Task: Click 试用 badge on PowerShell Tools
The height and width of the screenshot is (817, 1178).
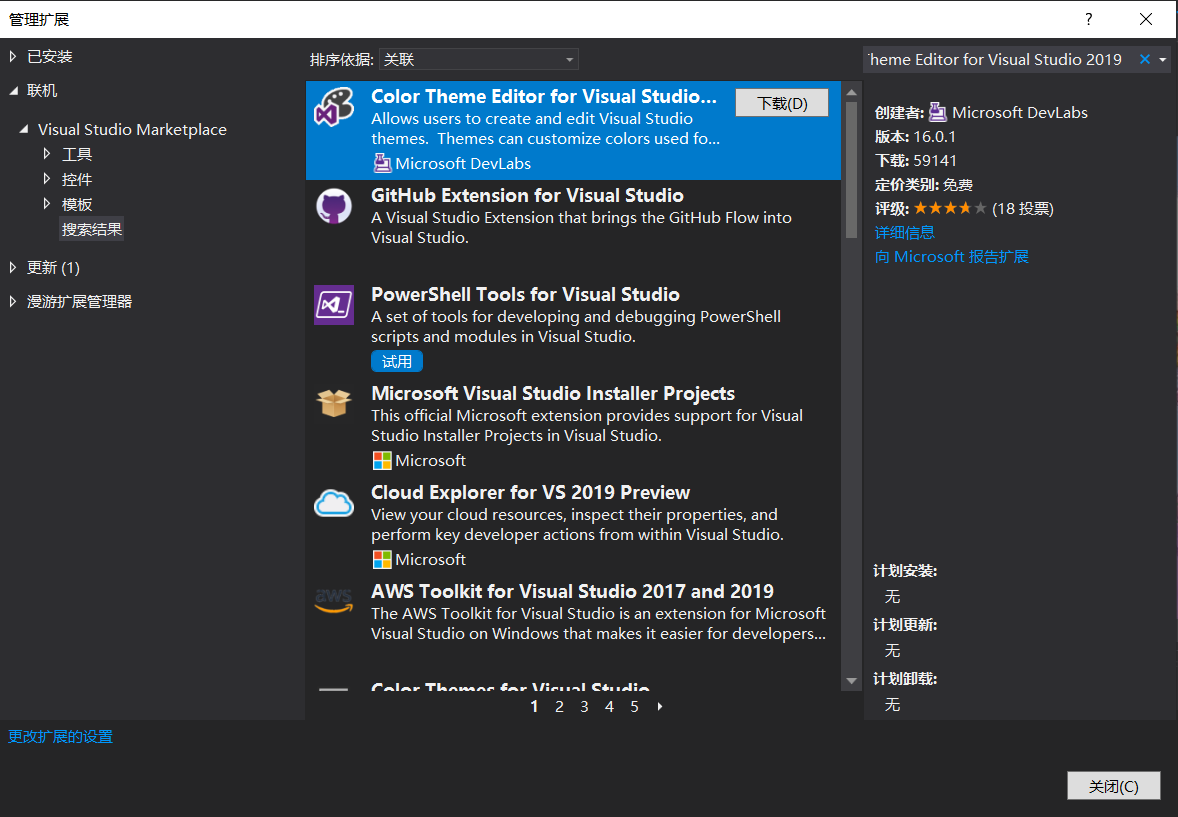Action: pos(397,362)
